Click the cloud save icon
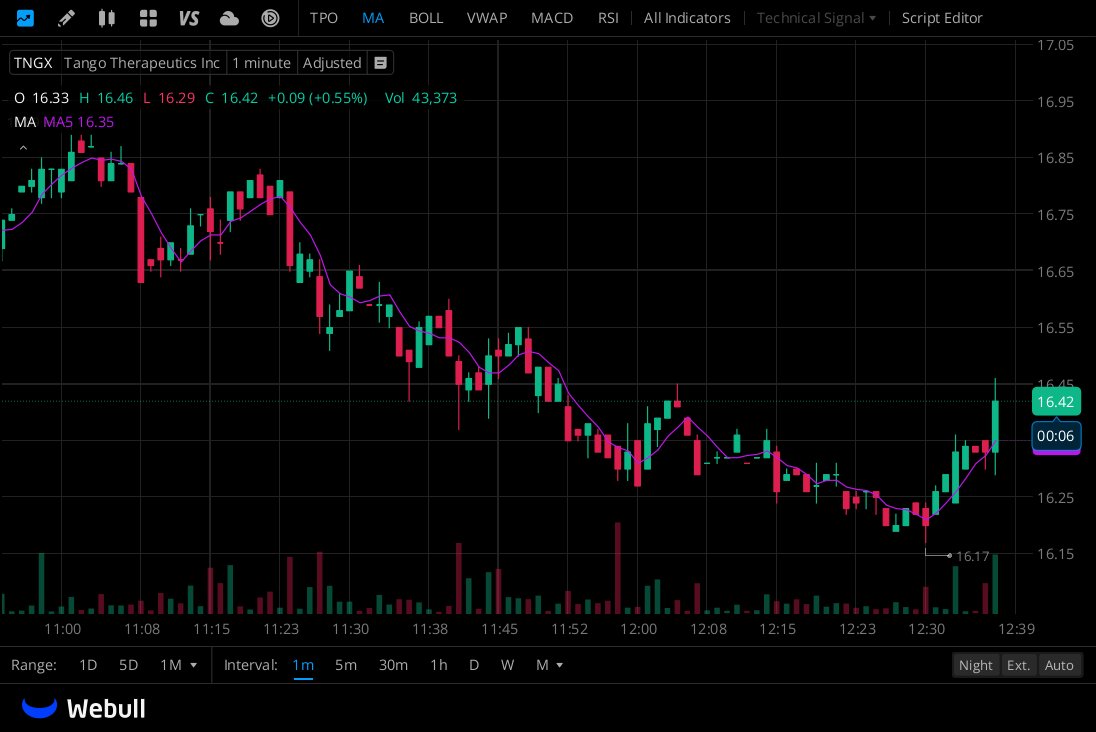The width and height of the screenshot is (1096, 732). (x=229, y=18)
